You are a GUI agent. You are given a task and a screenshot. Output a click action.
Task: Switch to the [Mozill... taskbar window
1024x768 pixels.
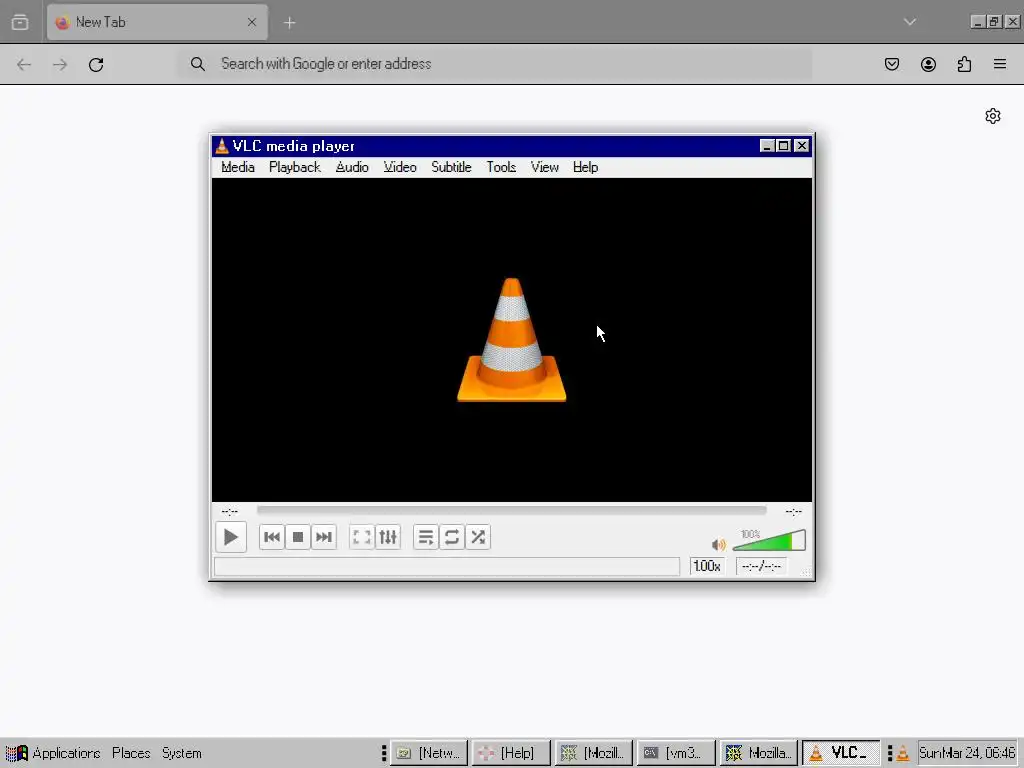(x=594, y=753)
